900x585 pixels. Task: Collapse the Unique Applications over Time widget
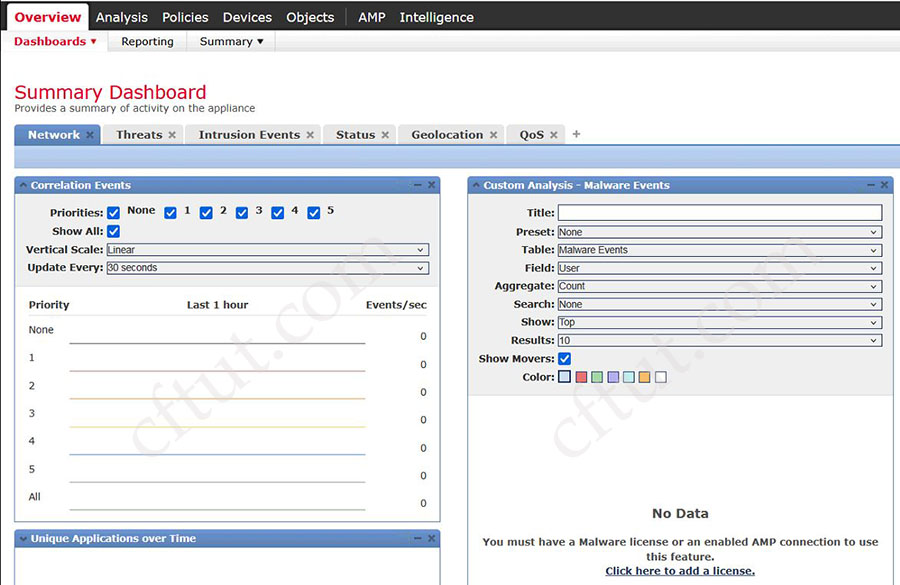418,538
